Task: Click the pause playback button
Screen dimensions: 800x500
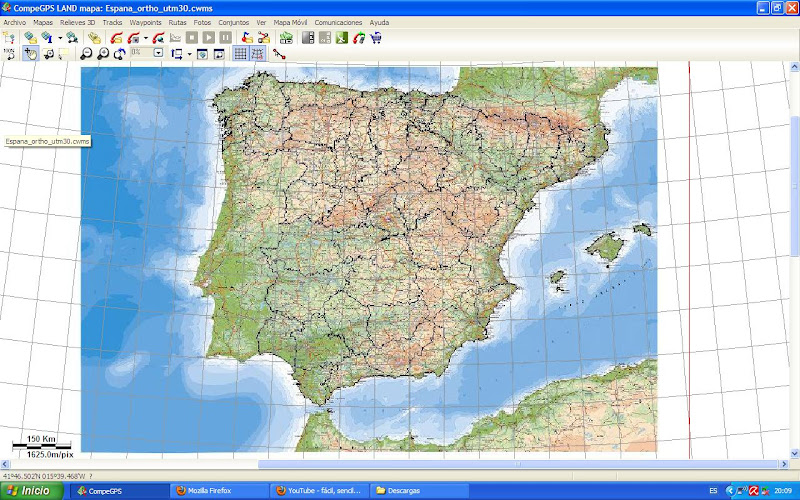Action: (x=226, y=37)
